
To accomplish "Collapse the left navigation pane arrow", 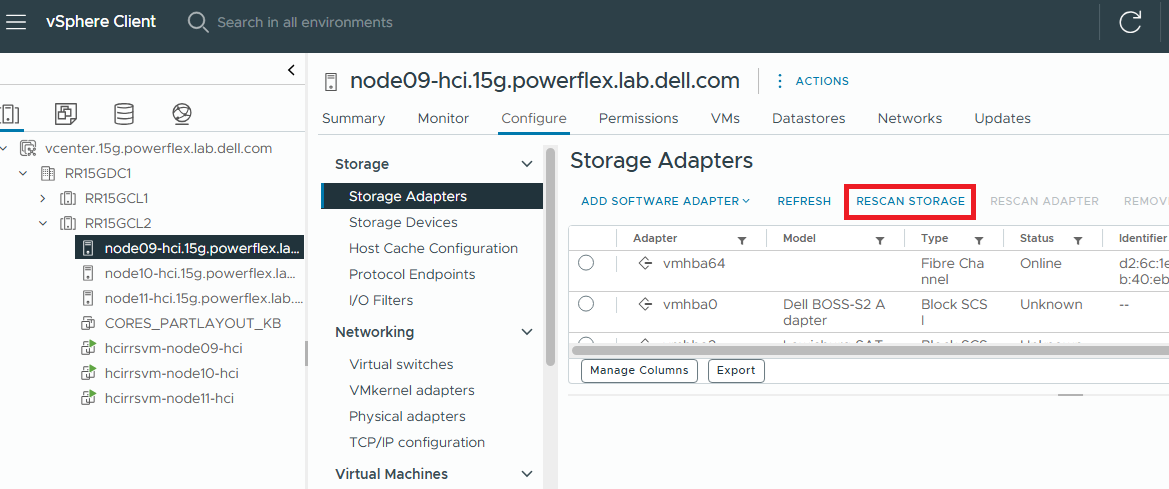I will 291,70.
